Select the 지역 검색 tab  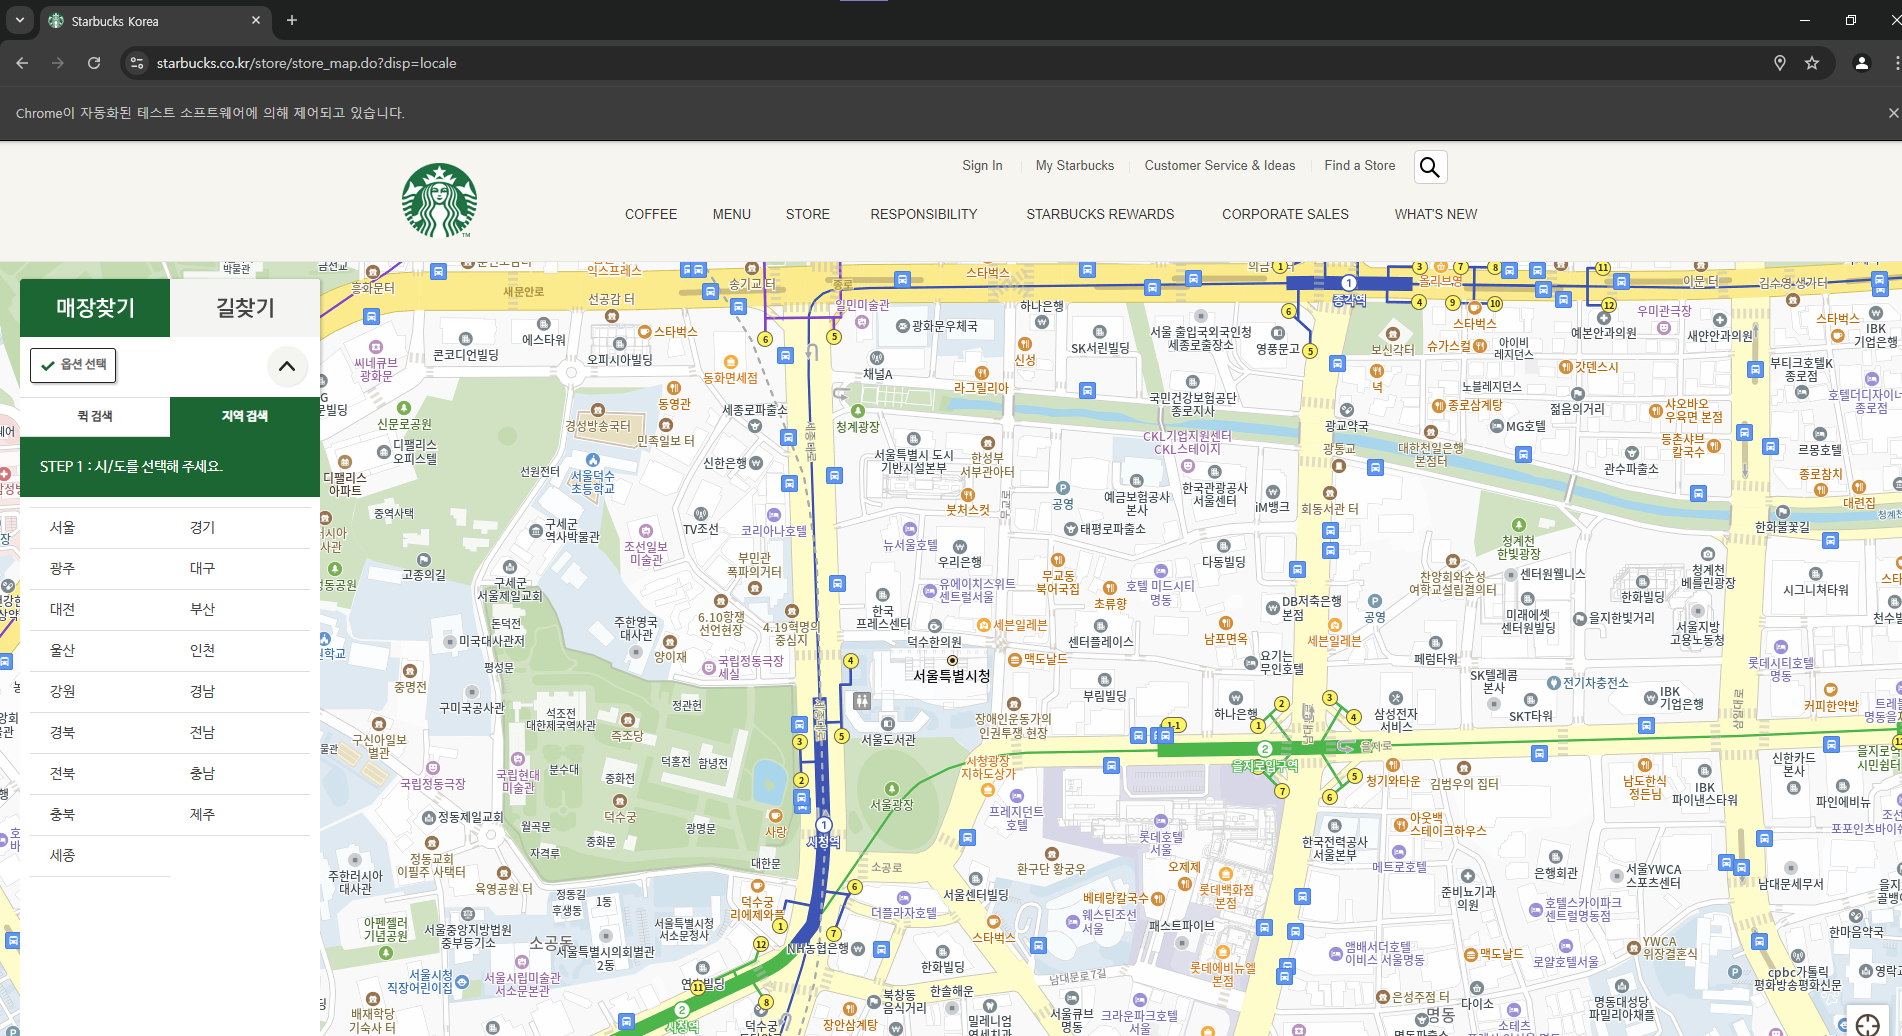245,417
